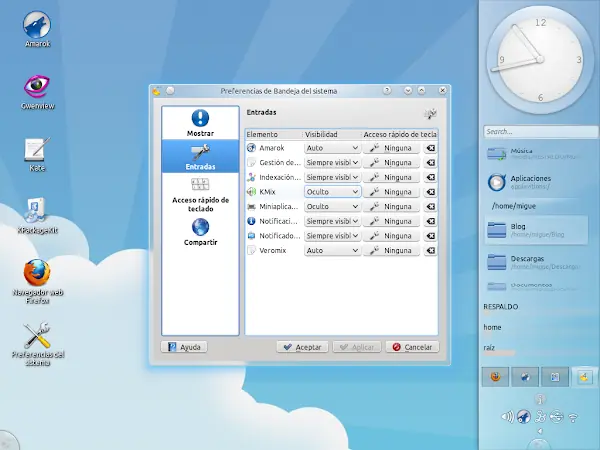Open visibility dropdown for Notificado... row
Screen dimensions: 600x450
(x=332, y=236)
